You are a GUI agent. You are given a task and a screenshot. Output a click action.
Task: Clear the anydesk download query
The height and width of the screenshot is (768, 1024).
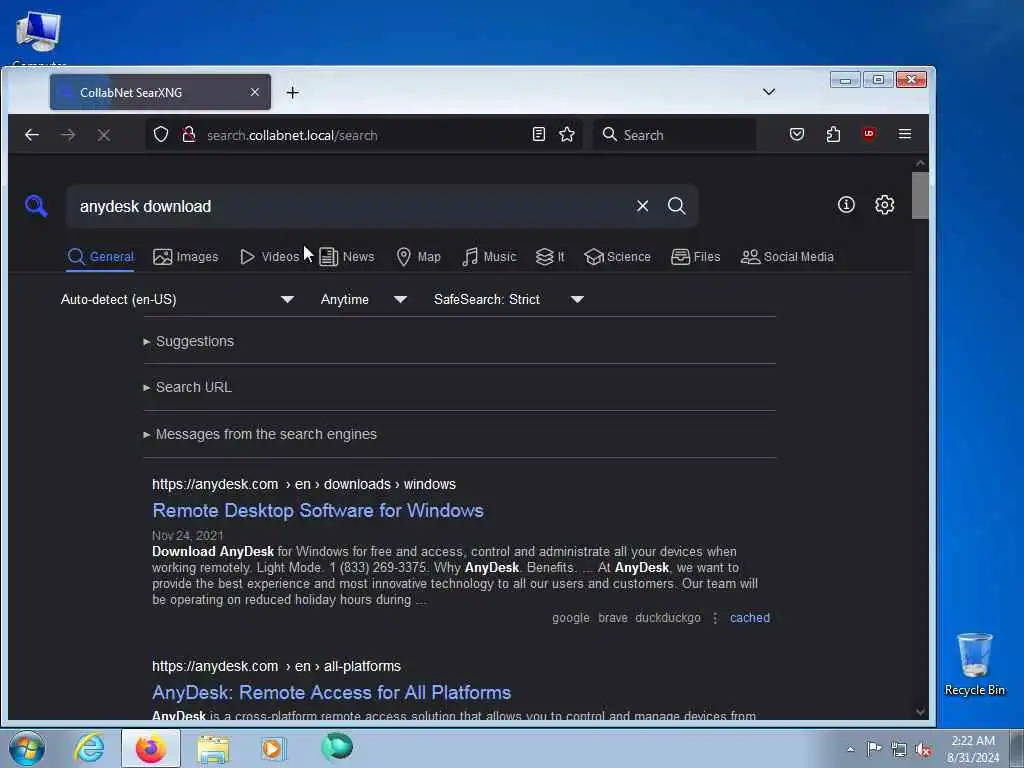pyautogui.click(x=643, y=206)
